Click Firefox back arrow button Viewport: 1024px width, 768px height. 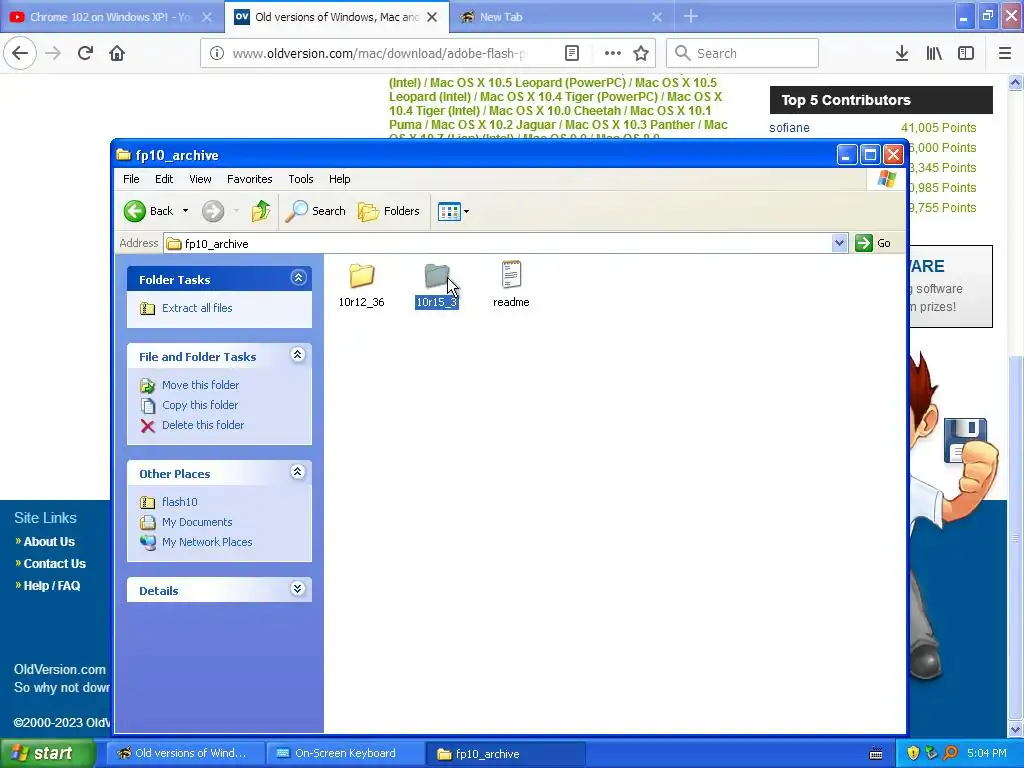[x=20, y=53]
